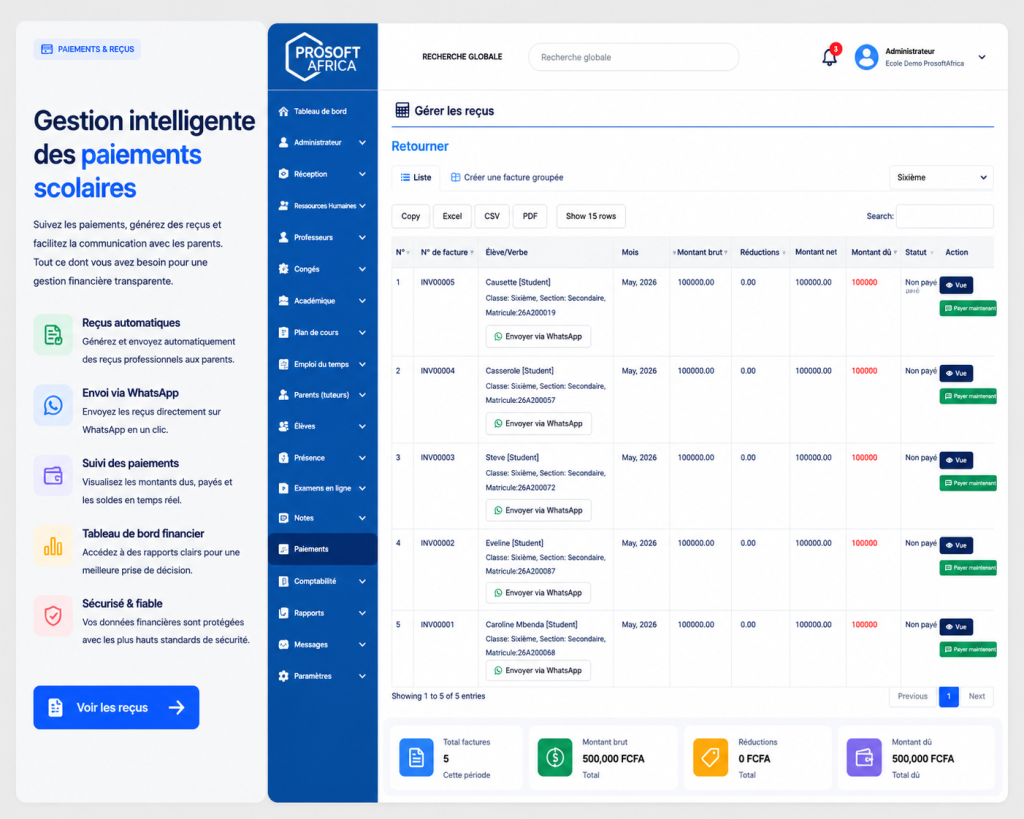Go to pagination page 1

[948, 696]
